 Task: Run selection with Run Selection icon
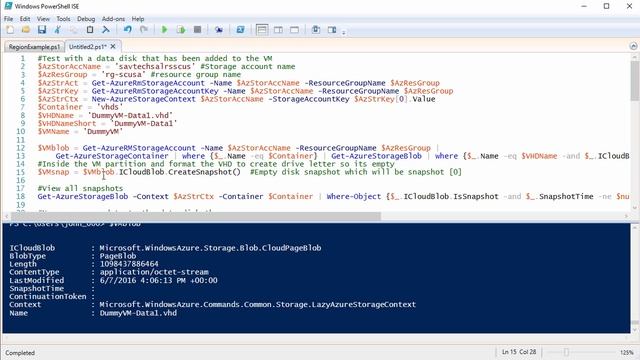coord(181,30)
